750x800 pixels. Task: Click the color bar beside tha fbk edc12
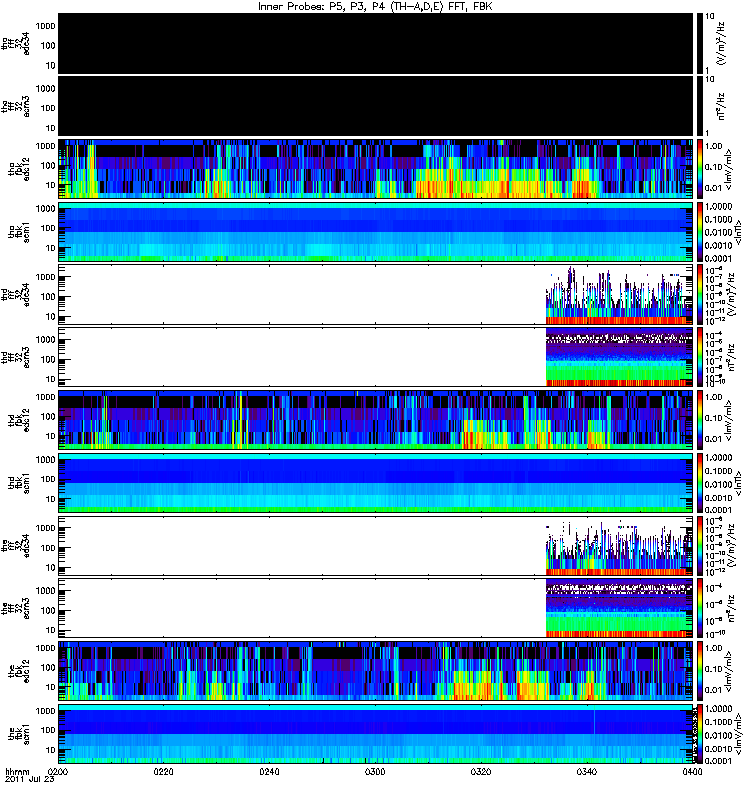(x=700, y=169)
